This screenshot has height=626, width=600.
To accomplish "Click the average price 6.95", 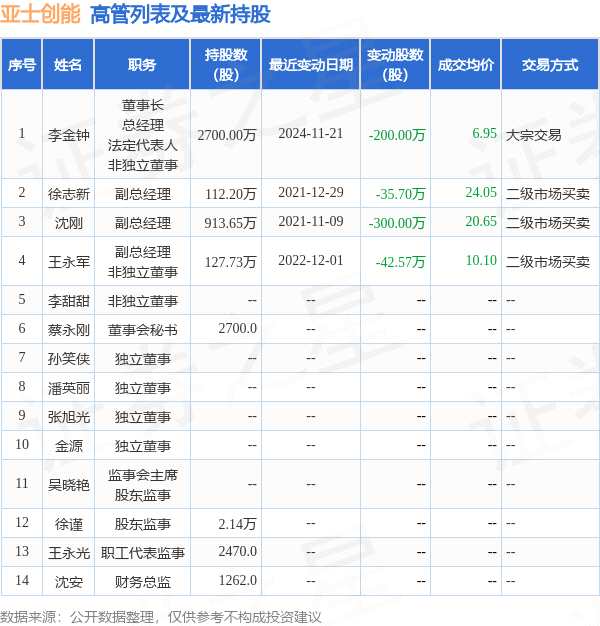I will pyautogui.click(x=484, y=133).
